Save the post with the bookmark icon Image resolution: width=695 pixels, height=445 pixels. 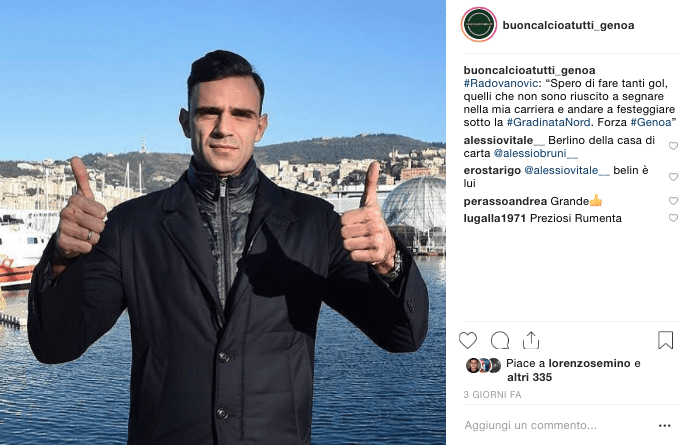665,340
